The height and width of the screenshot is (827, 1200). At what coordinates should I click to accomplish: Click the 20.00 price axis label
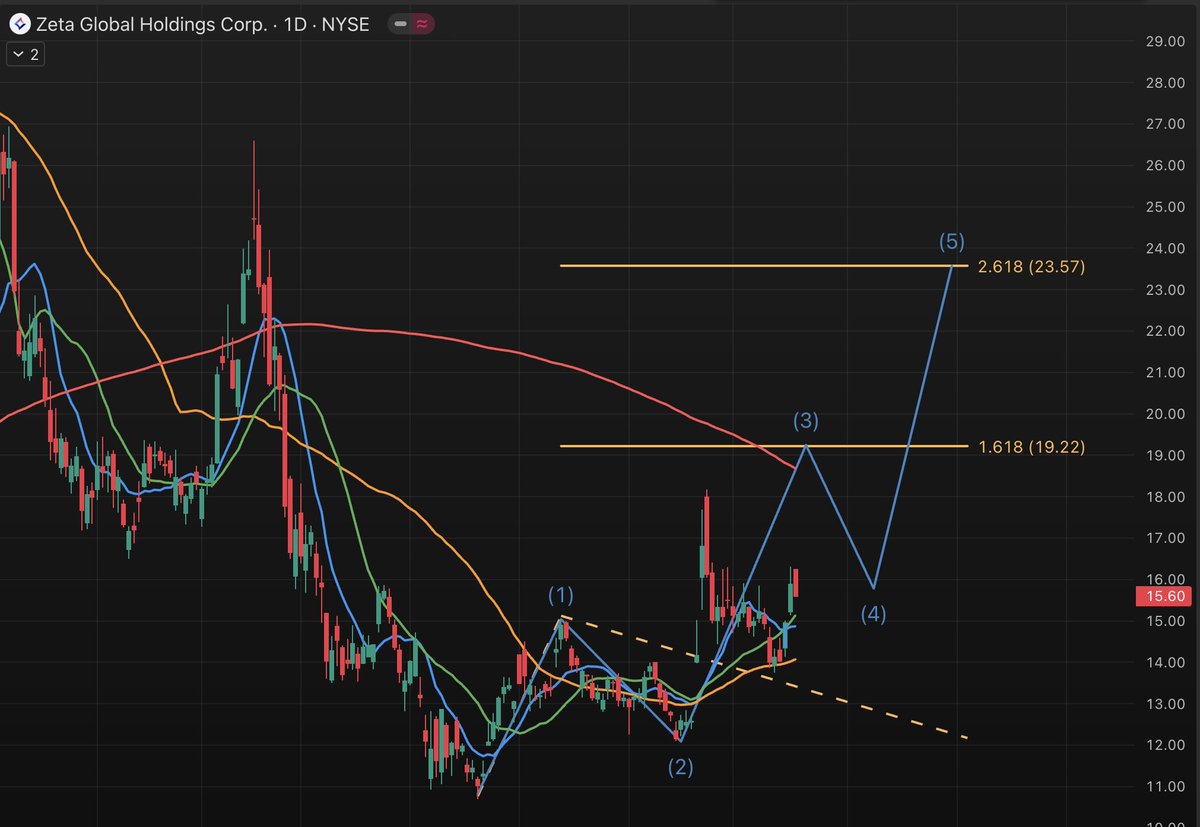(x=1163, y=414)
